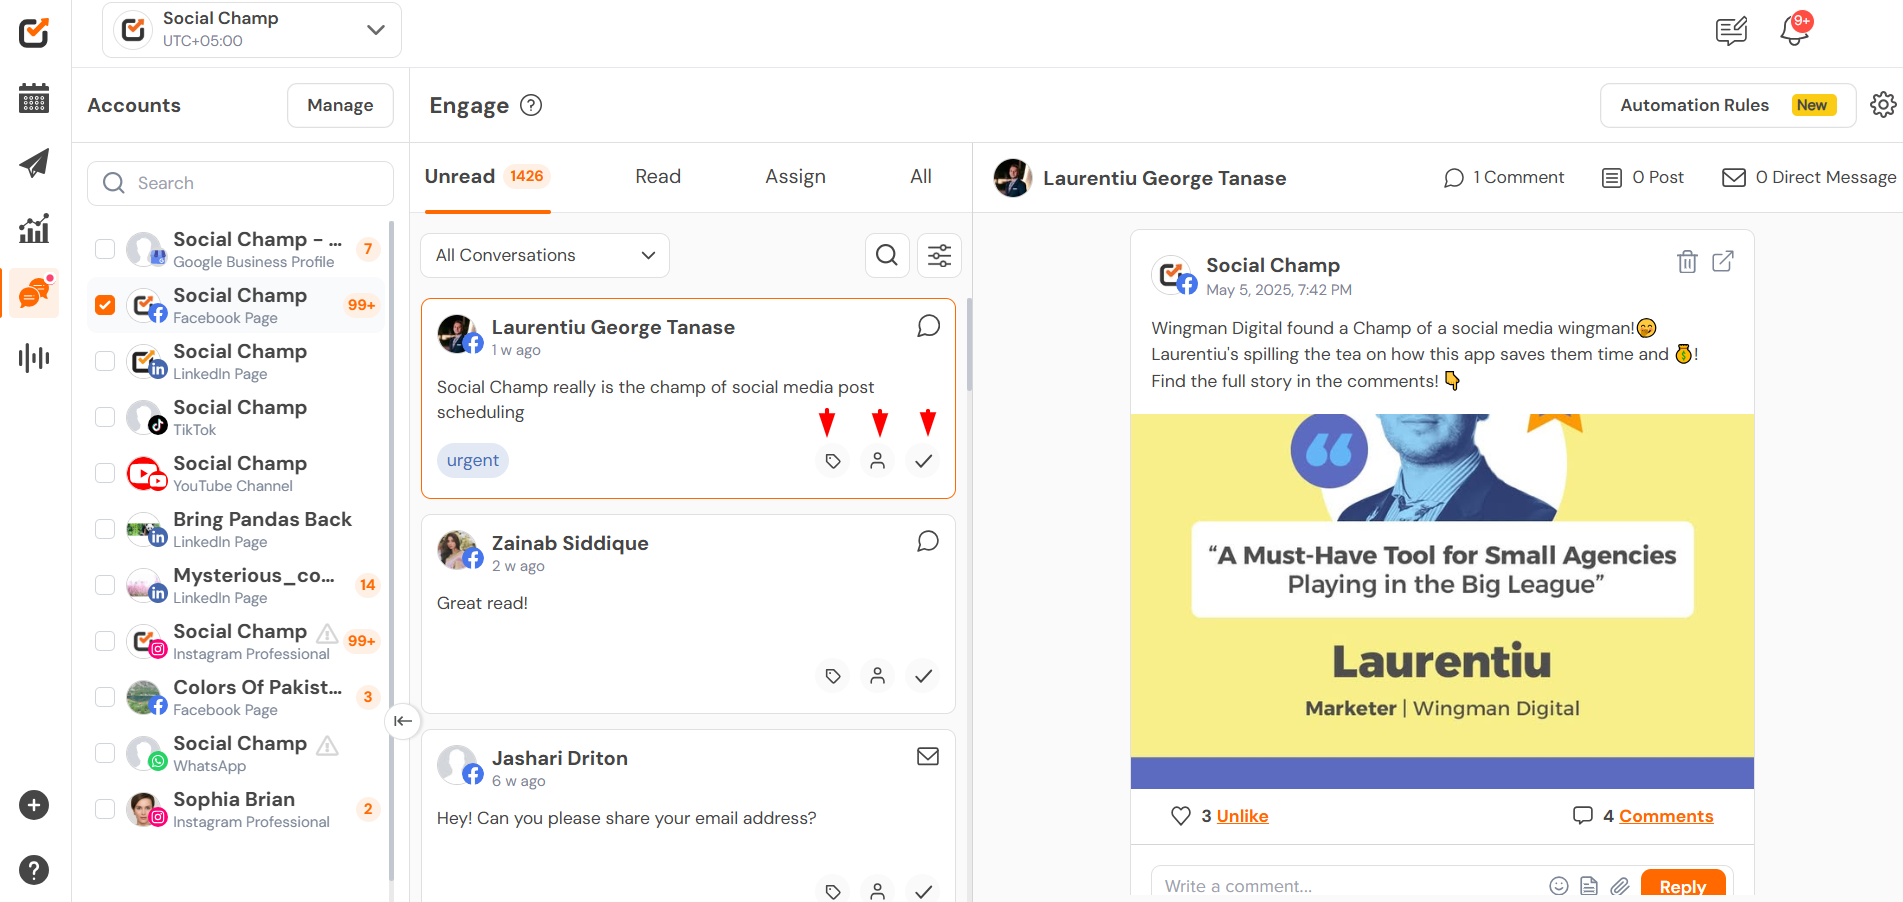Click assign person icon on Zainab Siddique card
The width and height of the screenshot is (1903, 902).
click(x=877, y=676)
